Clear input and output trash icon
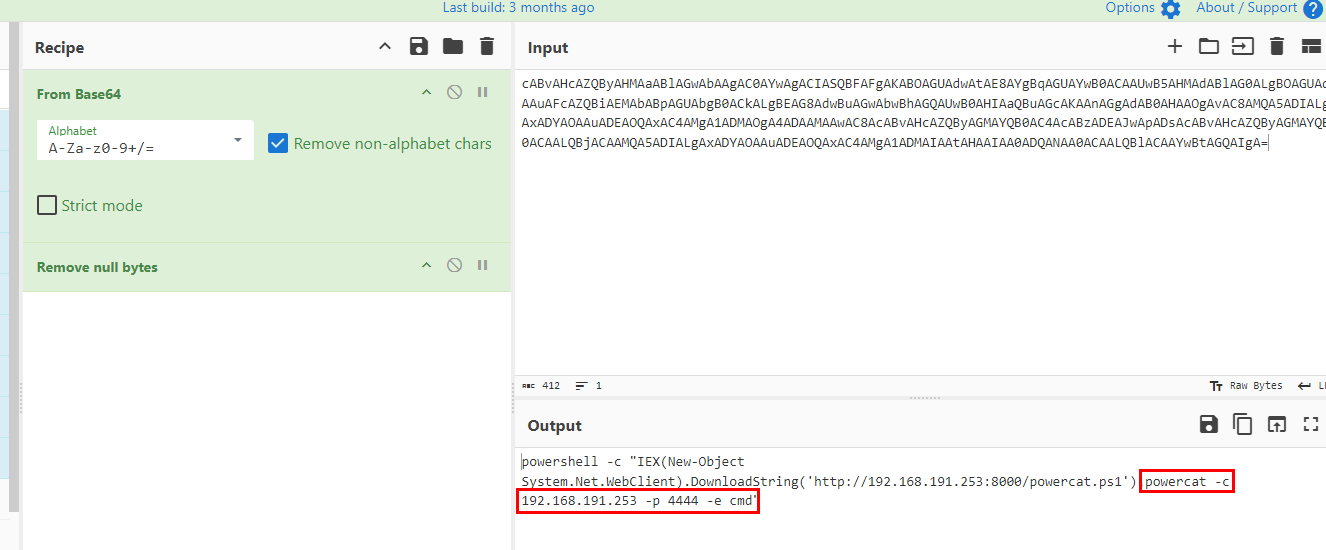 pyautogui.click(x=1276, y=46)
